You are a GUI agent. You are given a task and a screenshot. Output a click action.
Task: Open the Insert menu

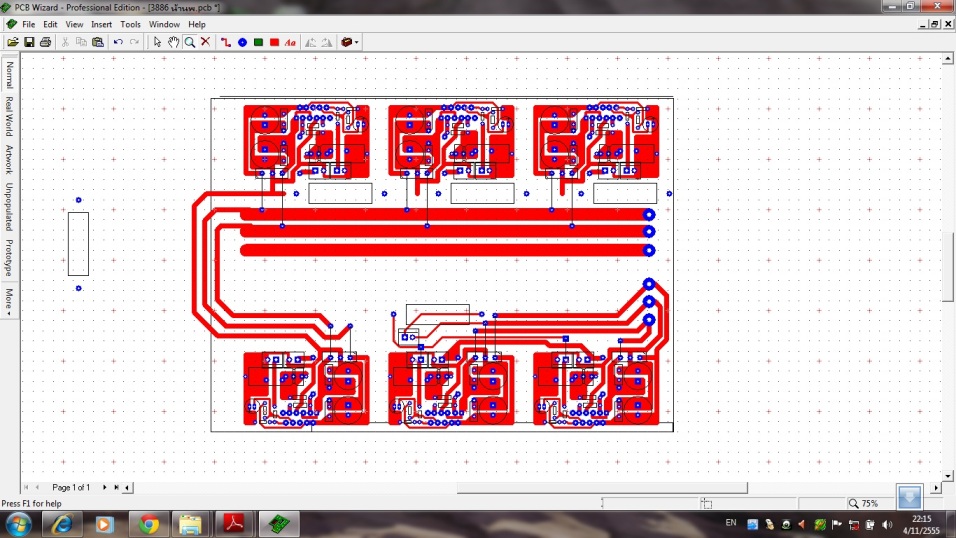point(102,24)
